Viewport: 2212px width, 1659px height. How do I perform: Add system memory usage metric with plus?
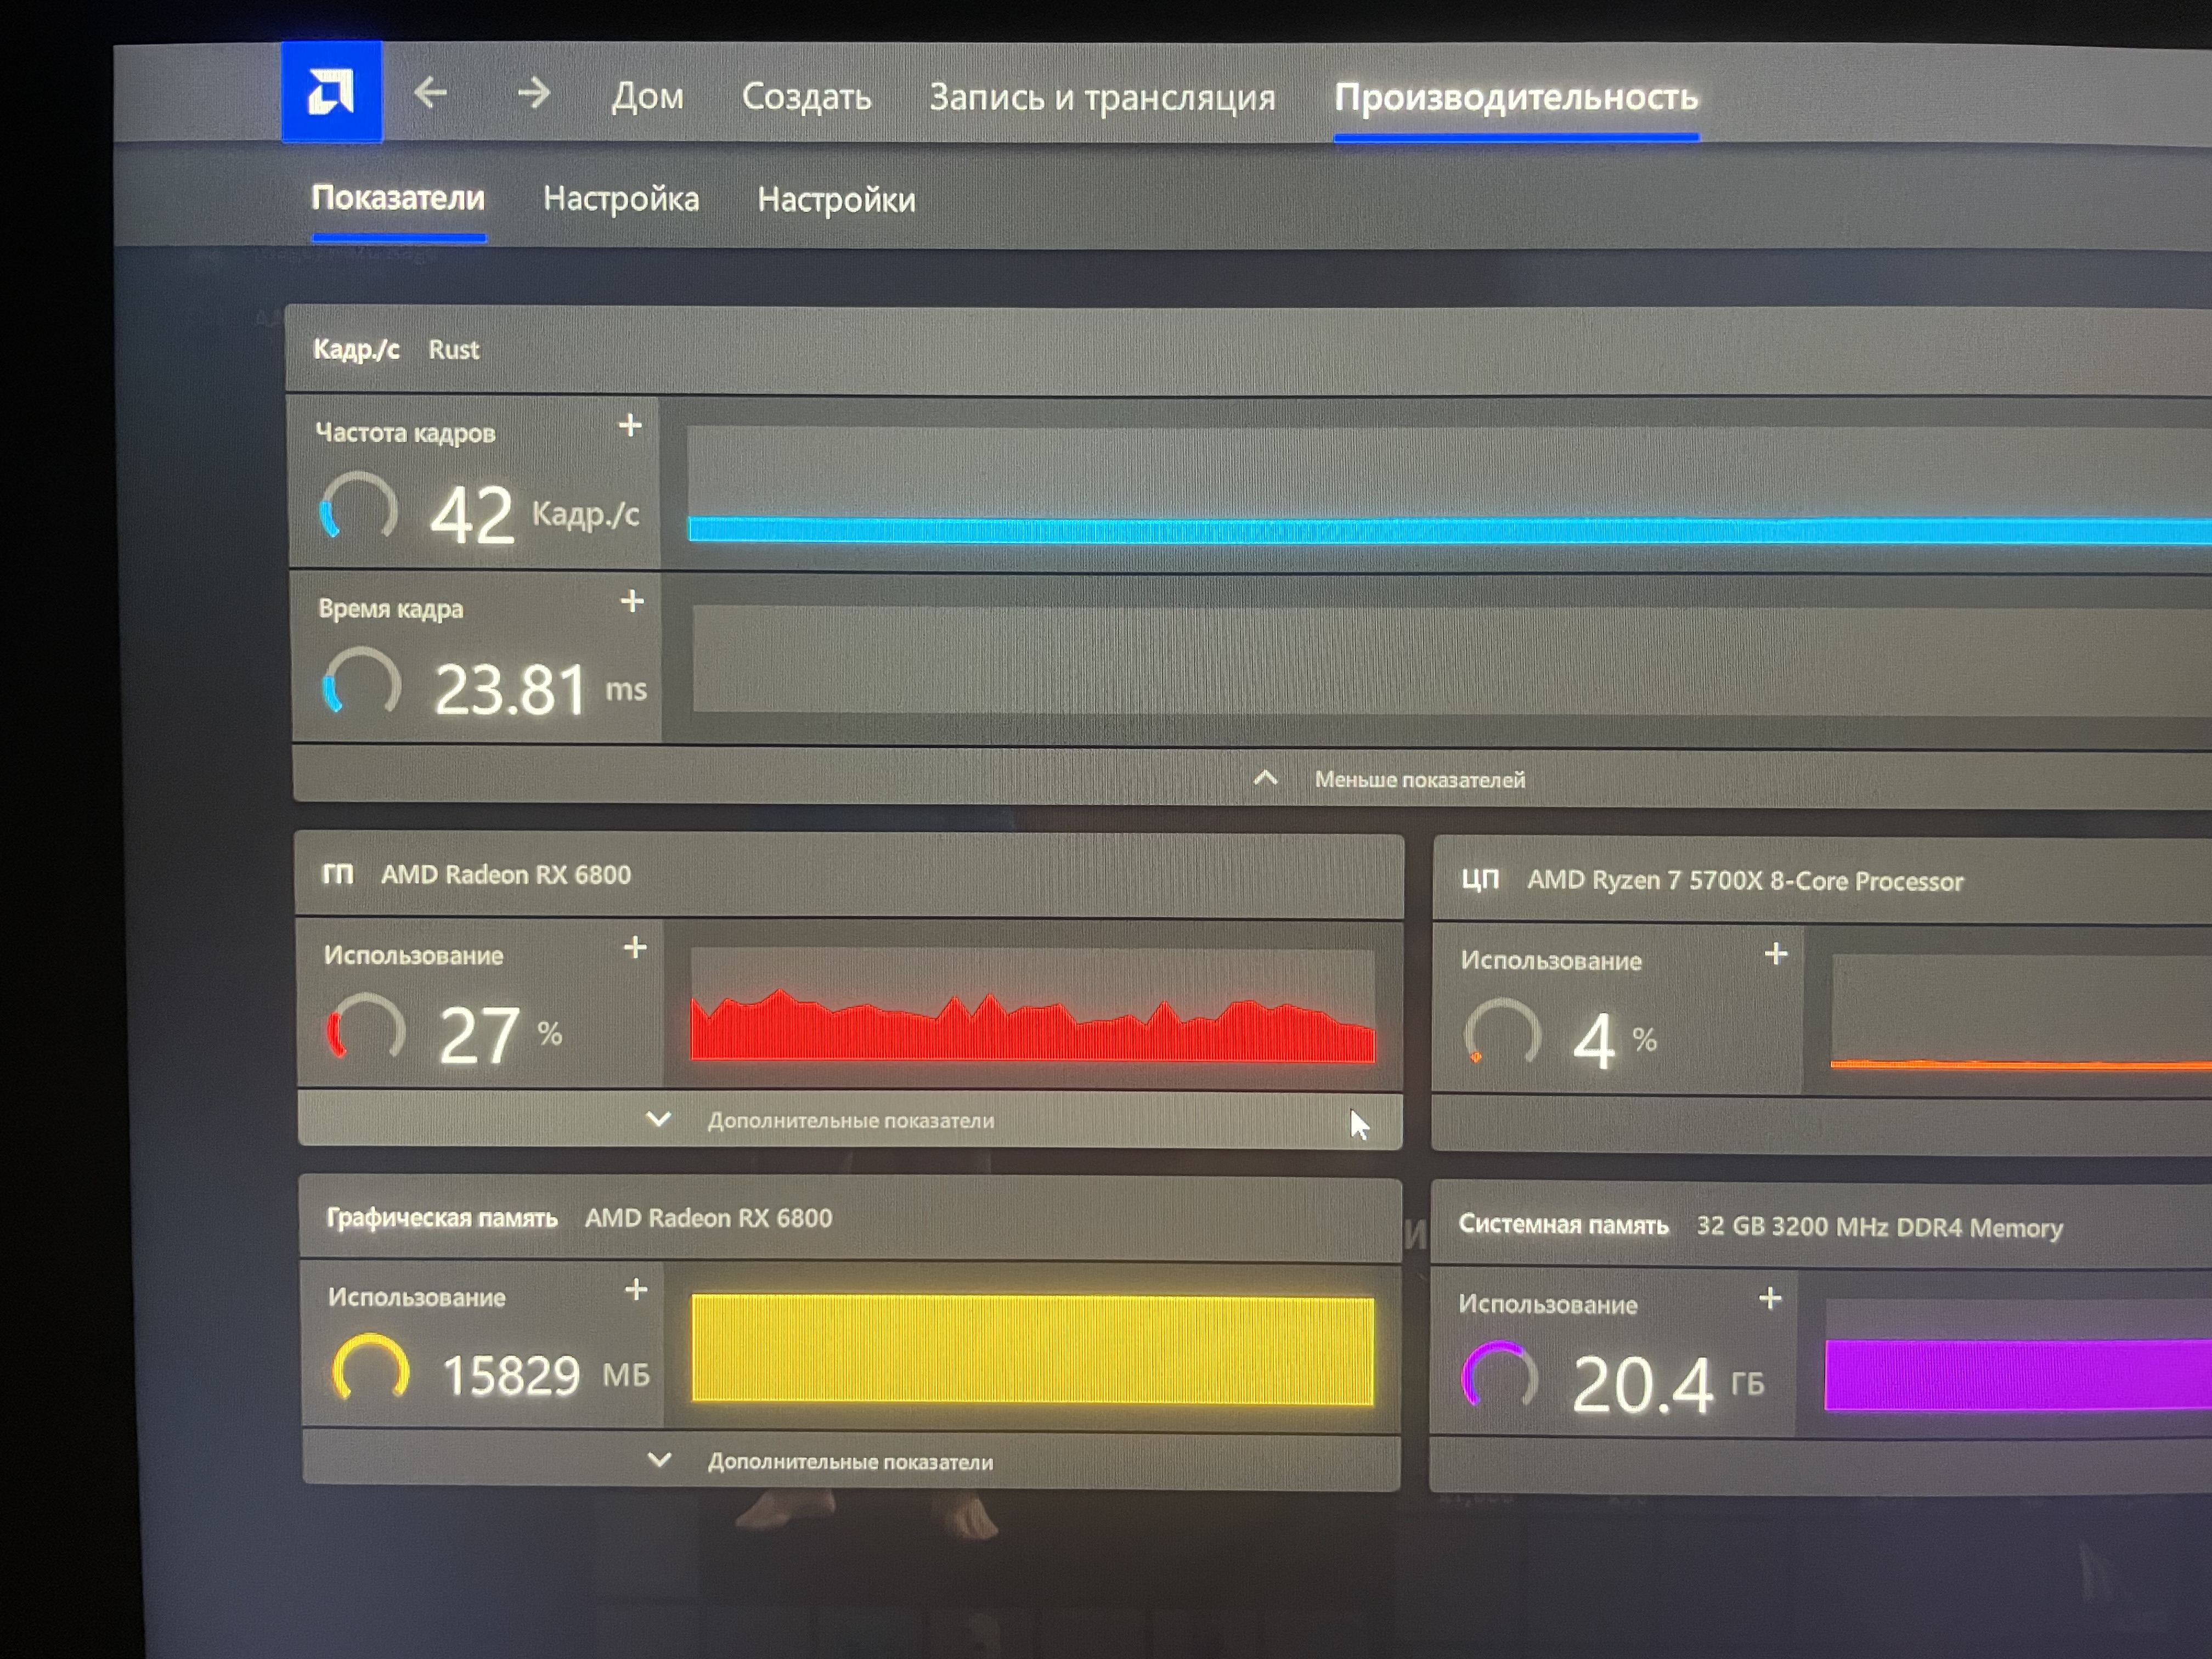coord(1770,1299)
